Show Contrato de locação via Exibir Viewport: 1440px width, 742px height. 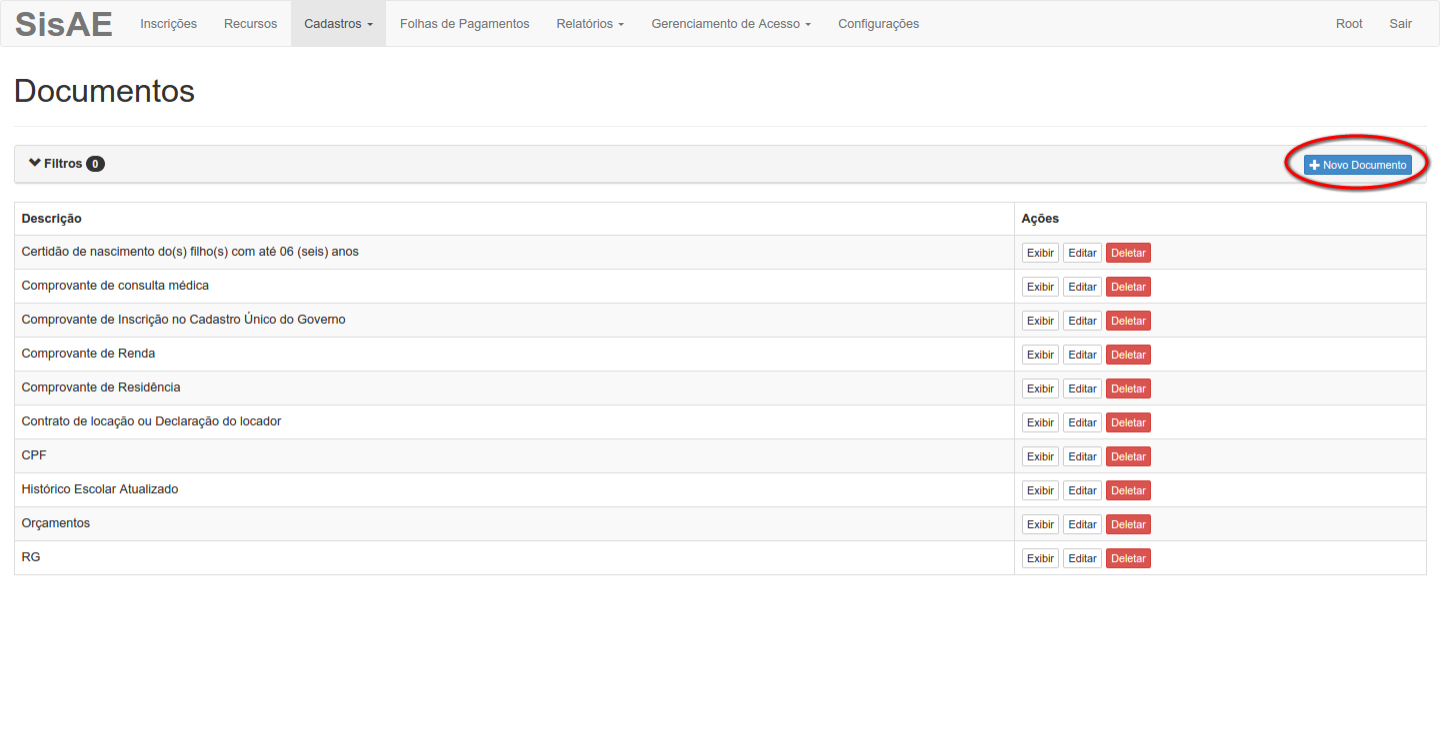pyautogui.click(x=1040, y=423)
